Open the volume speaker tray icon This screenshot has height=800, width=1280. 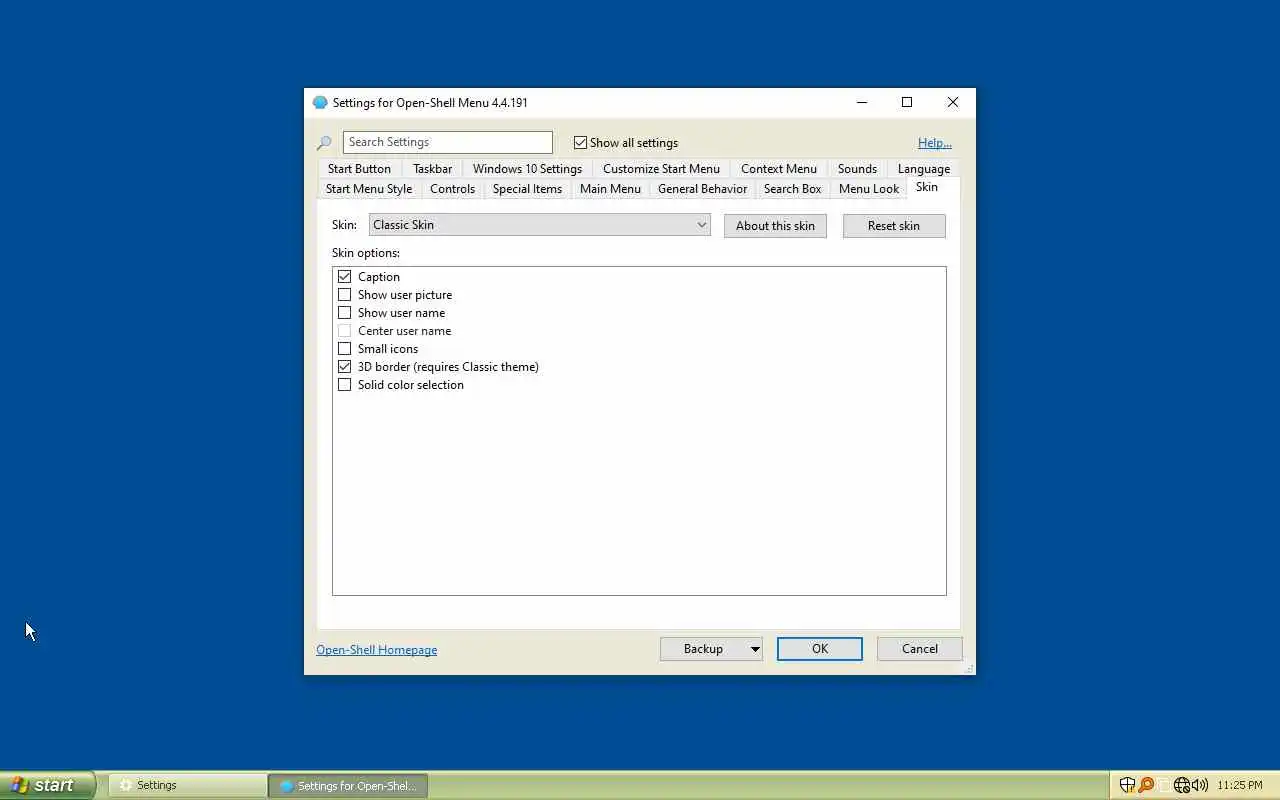[x=1199, y=785]
